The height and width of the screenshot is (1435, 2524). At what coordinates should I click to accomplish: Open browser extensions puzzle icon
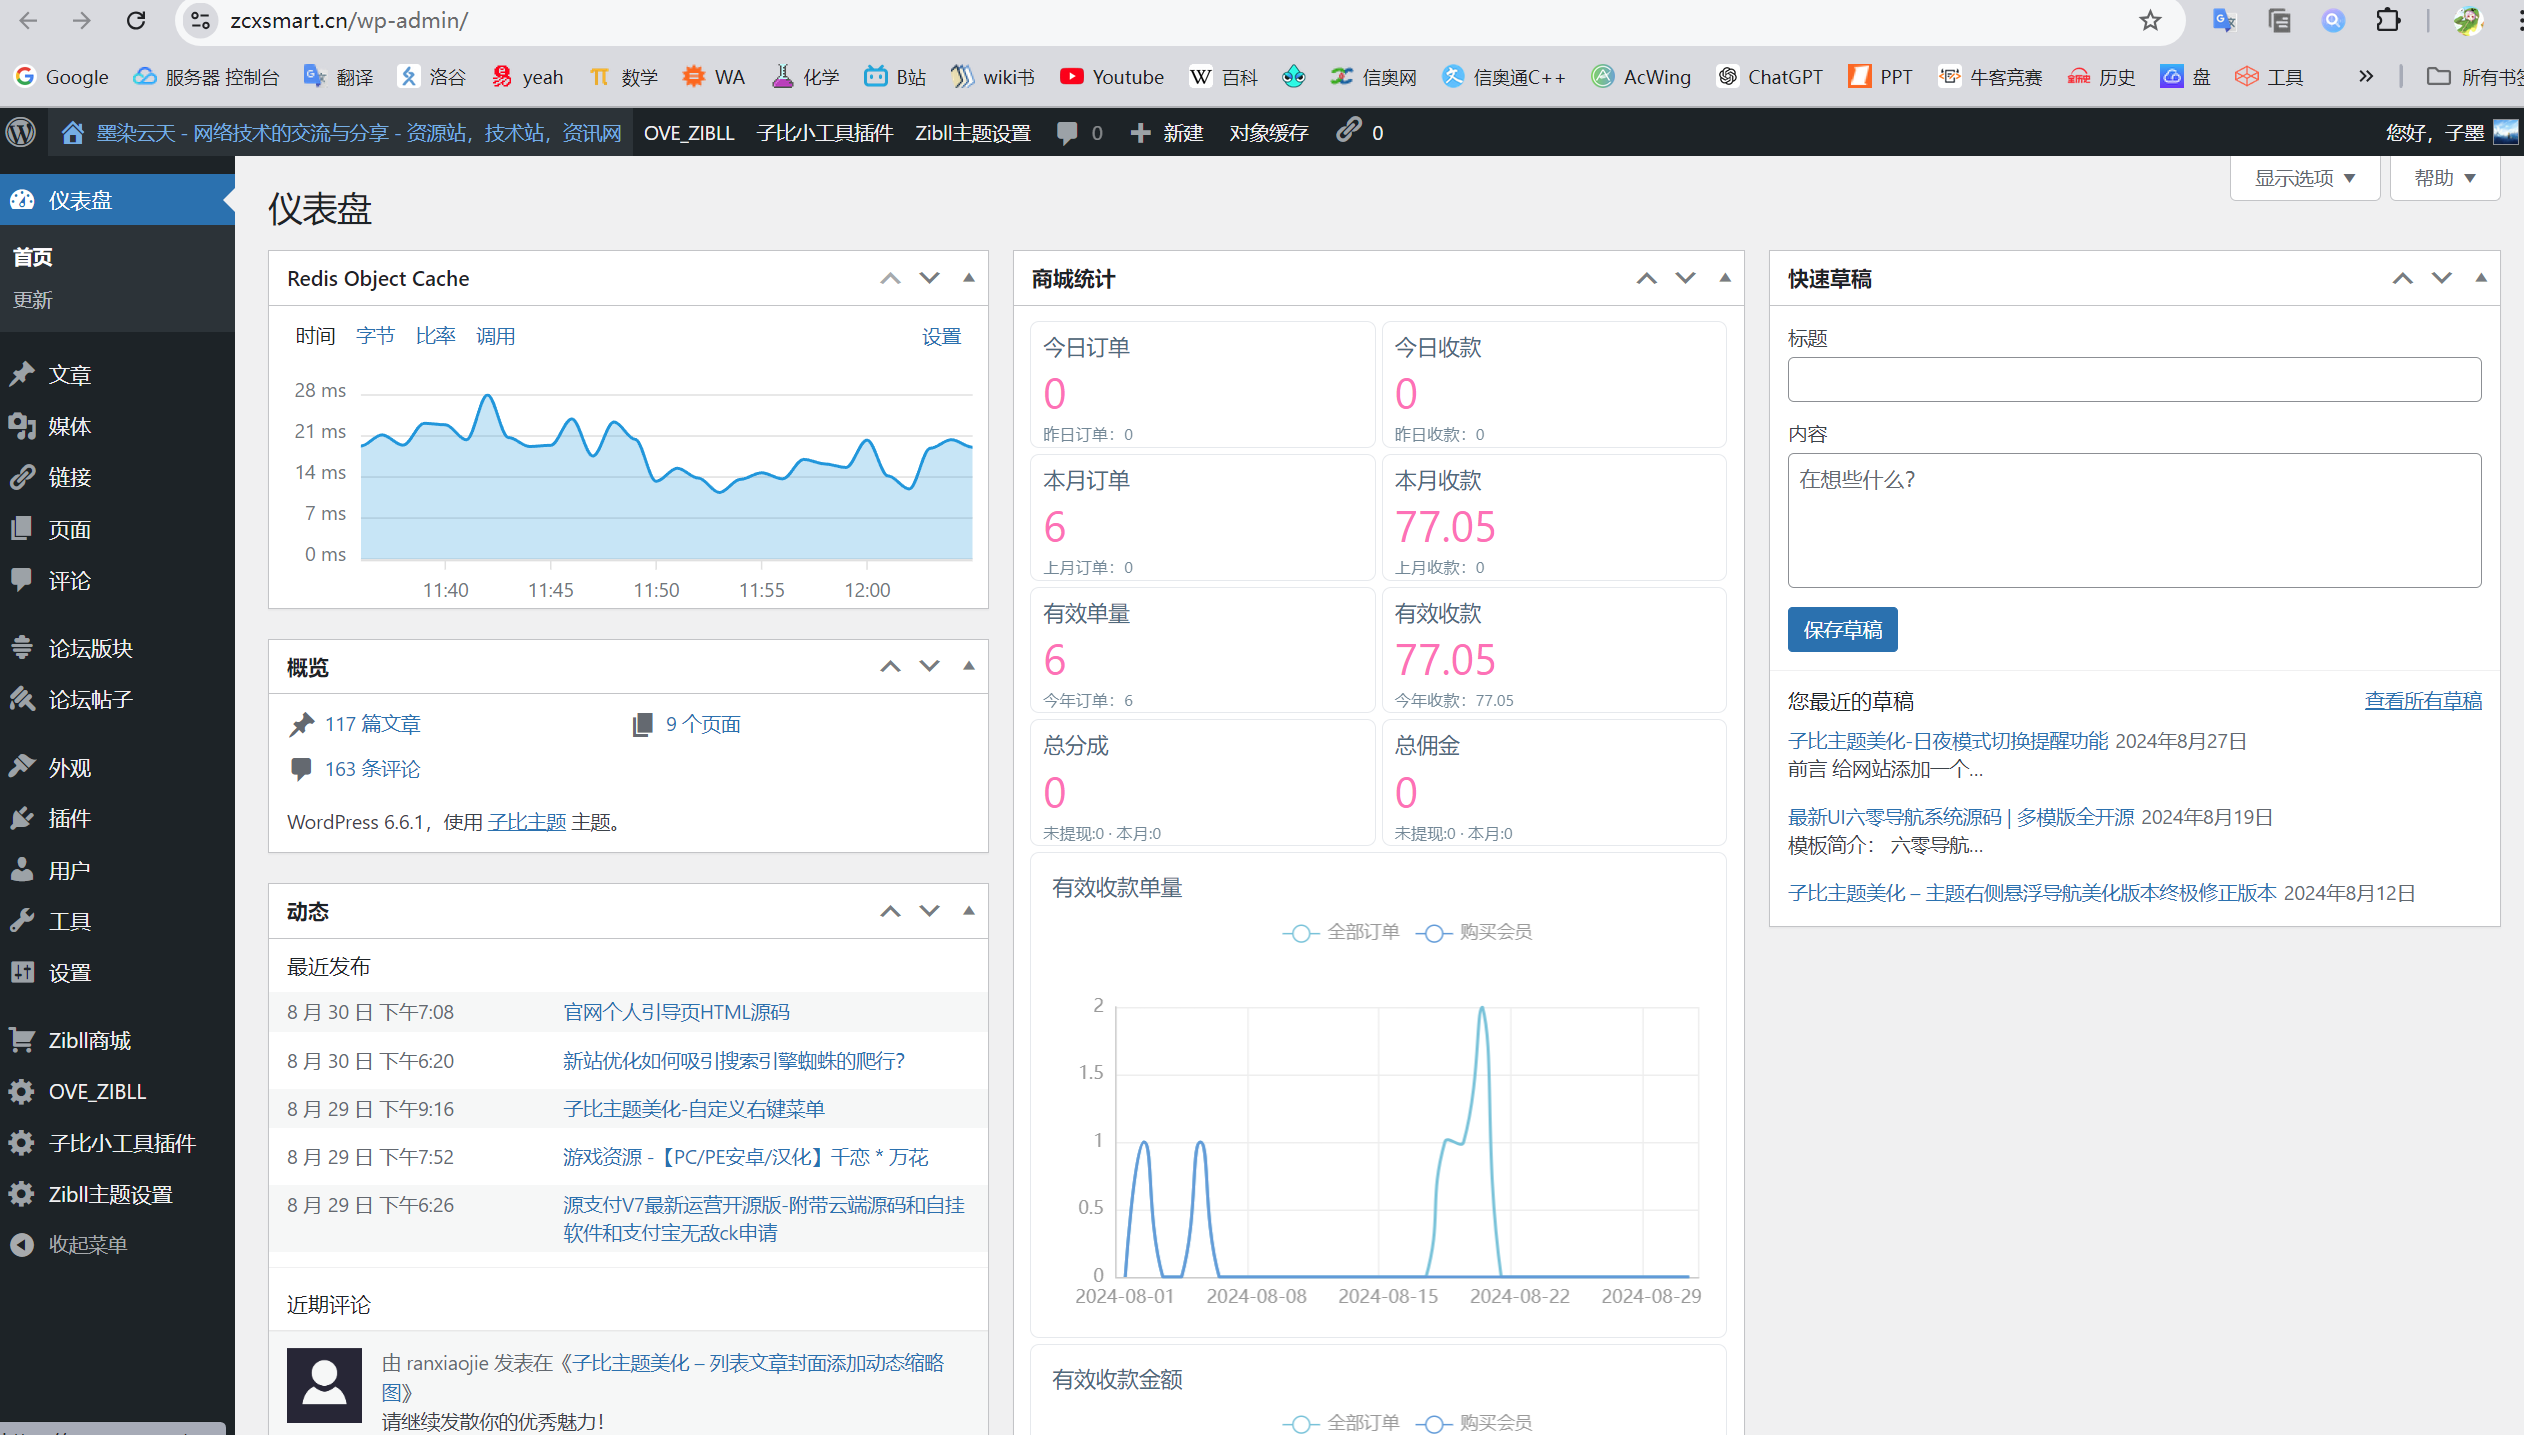(x=2387, y=20)
